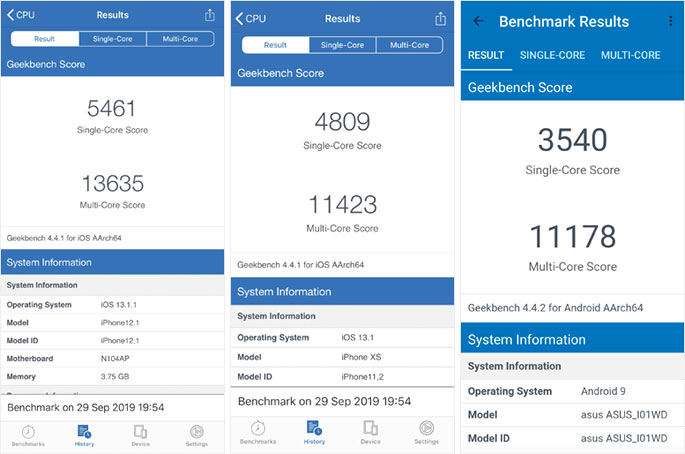Tap the iPhone11,2 Model ID value
685x454 pixels.
tap(362, 377)
